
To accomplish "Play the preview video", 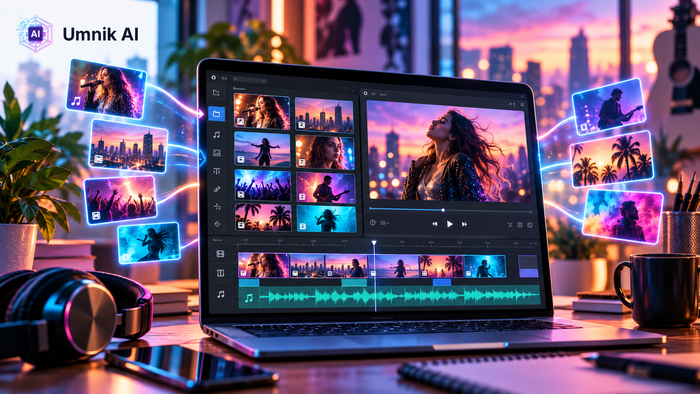I will [x=450, y=224].
